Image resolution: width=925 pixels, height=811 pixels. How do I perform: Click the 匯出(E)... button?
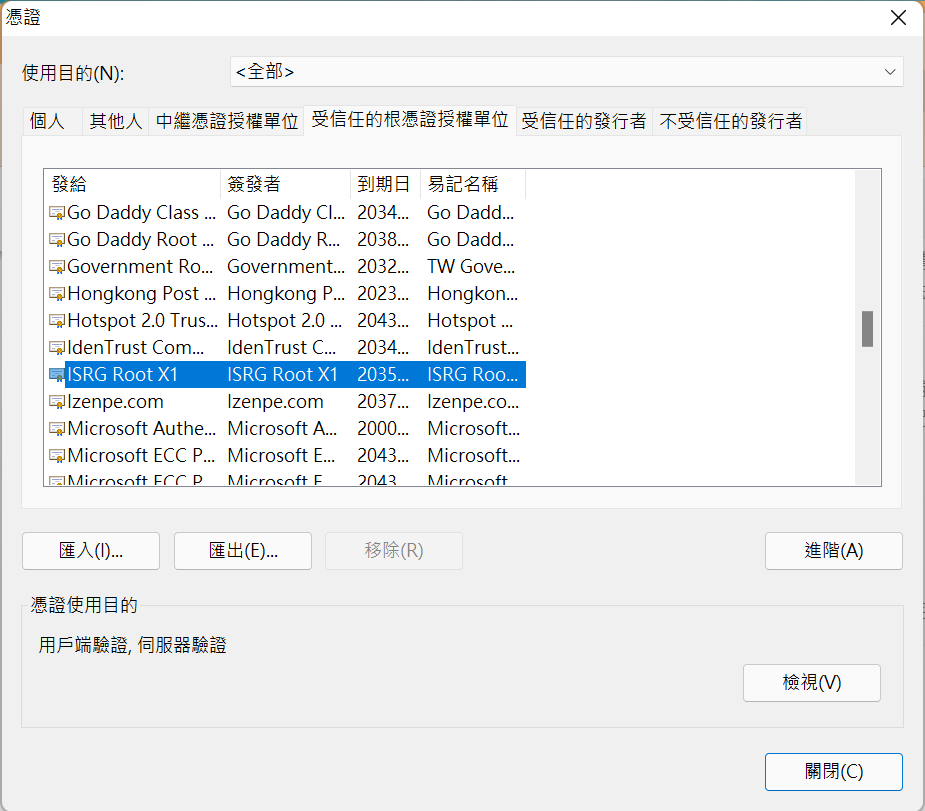[x=243, y=551]
